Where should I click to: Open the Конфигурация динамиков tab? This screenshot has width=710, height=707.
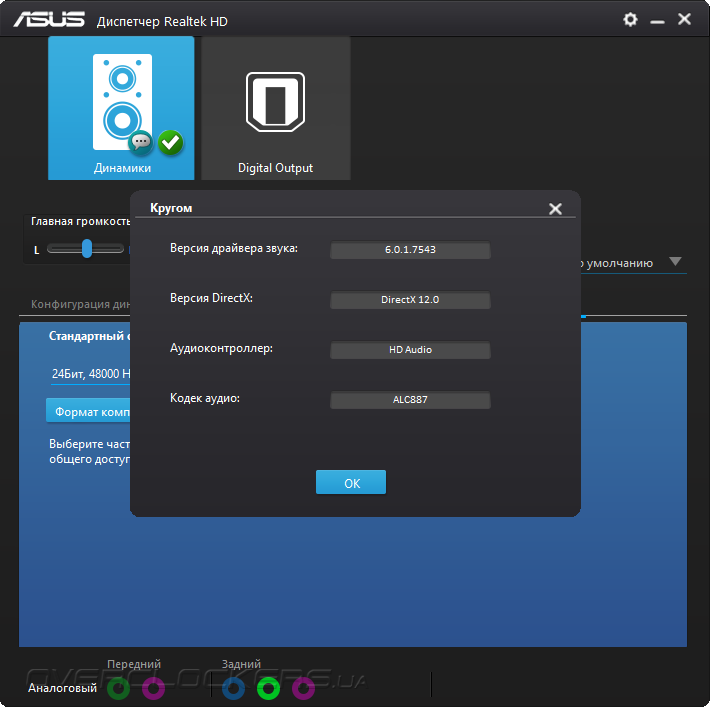pyautogui.click(x=80, y=304)
